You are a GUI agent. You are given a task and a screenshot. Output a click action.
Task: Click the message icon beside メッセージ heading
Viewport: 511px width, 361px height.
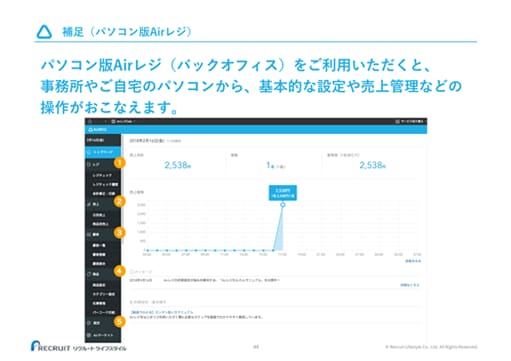coord(131,272)
